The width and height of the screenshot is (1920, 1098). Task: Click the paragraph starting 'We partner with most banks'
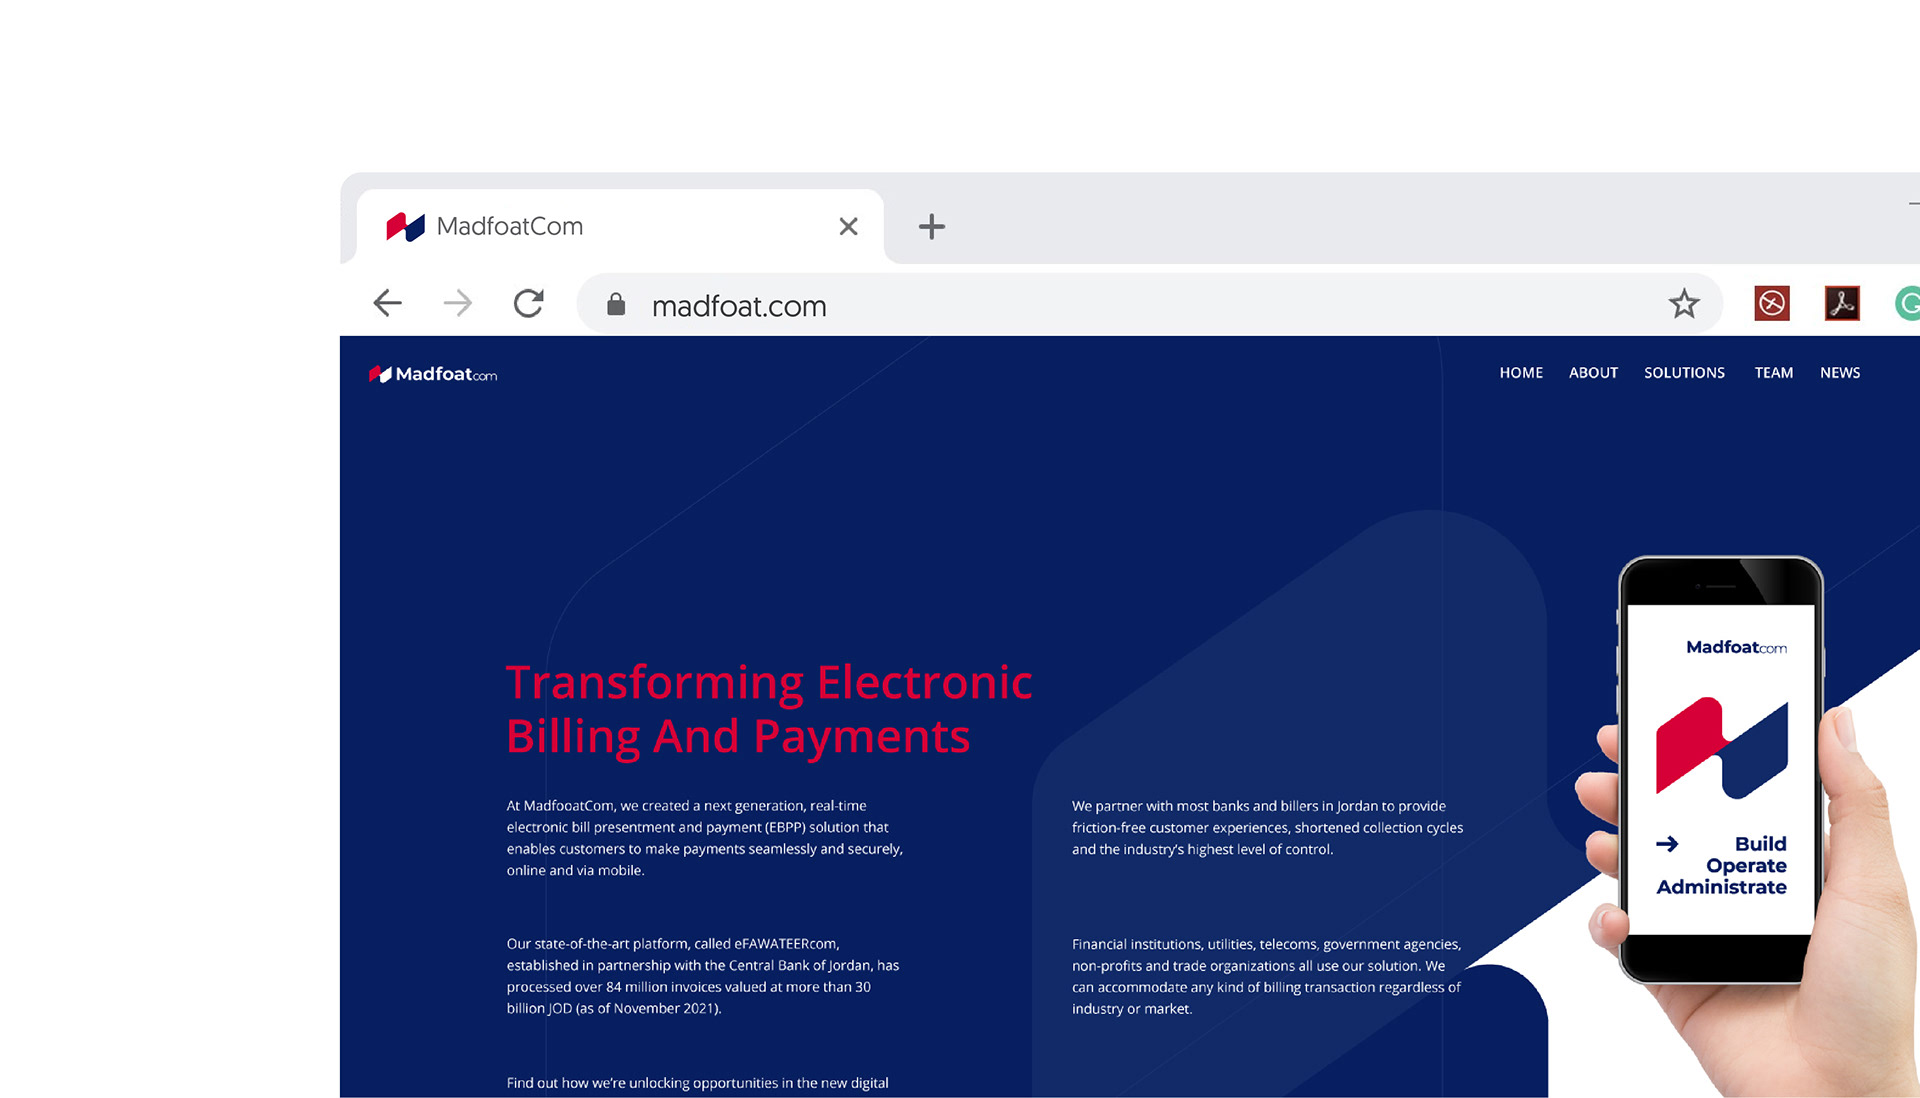pos(1267,827)
